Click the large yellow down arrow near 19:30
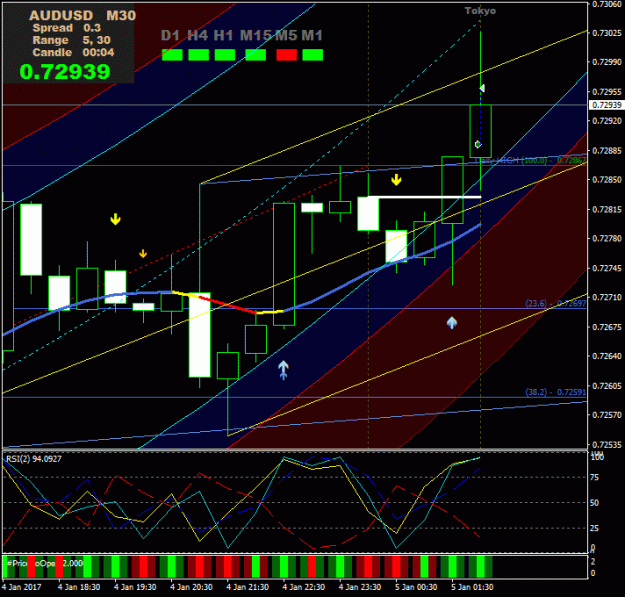The height and width of the screenshot is (597, 625). pyautogui.click(x=115, y=219)
